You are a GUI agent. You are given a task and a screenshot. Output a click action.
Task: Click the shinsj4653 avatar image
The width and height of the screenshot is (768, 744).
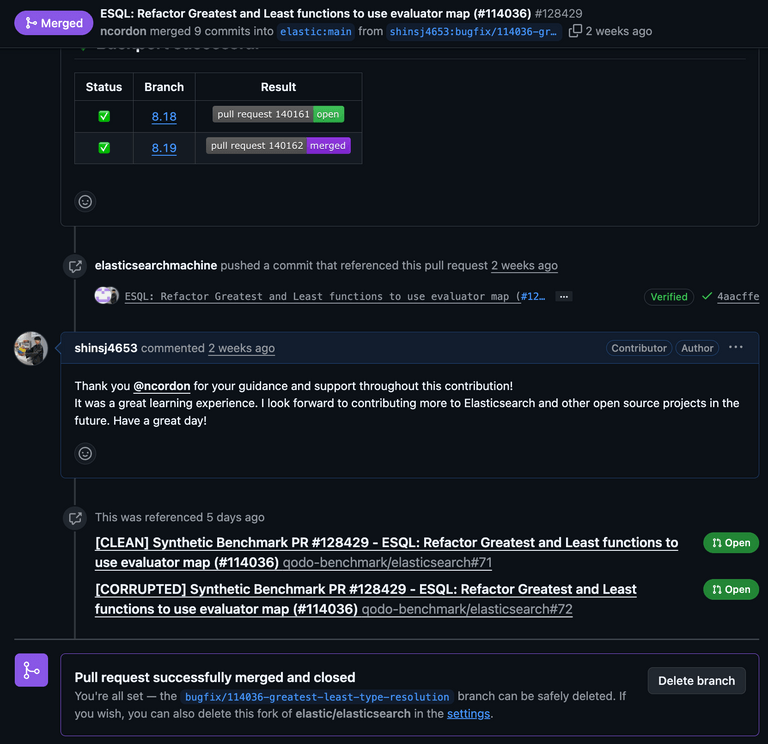31,348
